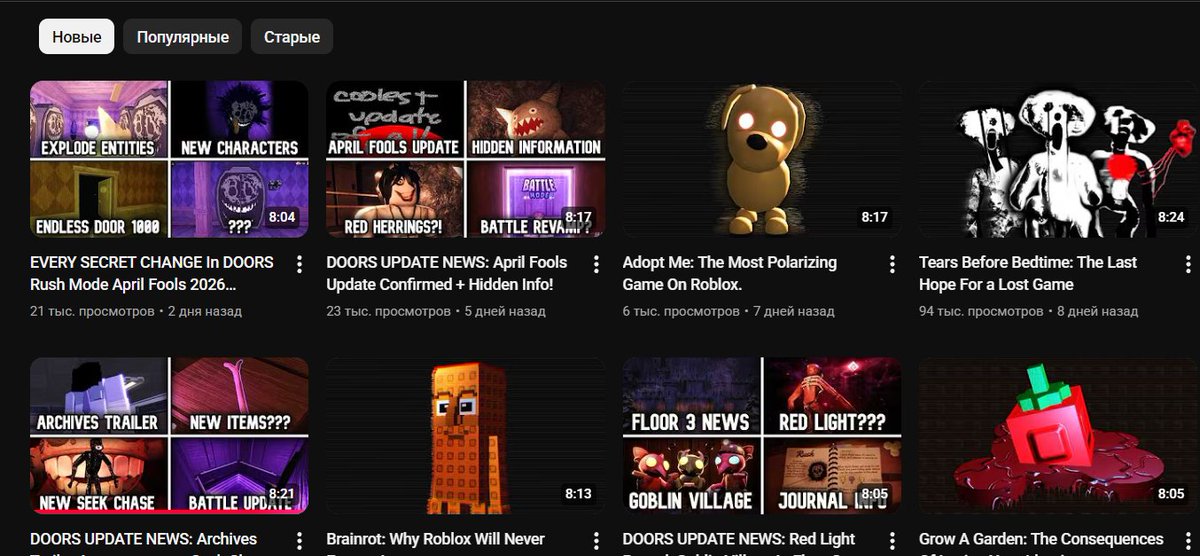Click title Adopt Me: The Most Polarizing Game
This screenshot has height=556, width=1200.
pos(730,273)
